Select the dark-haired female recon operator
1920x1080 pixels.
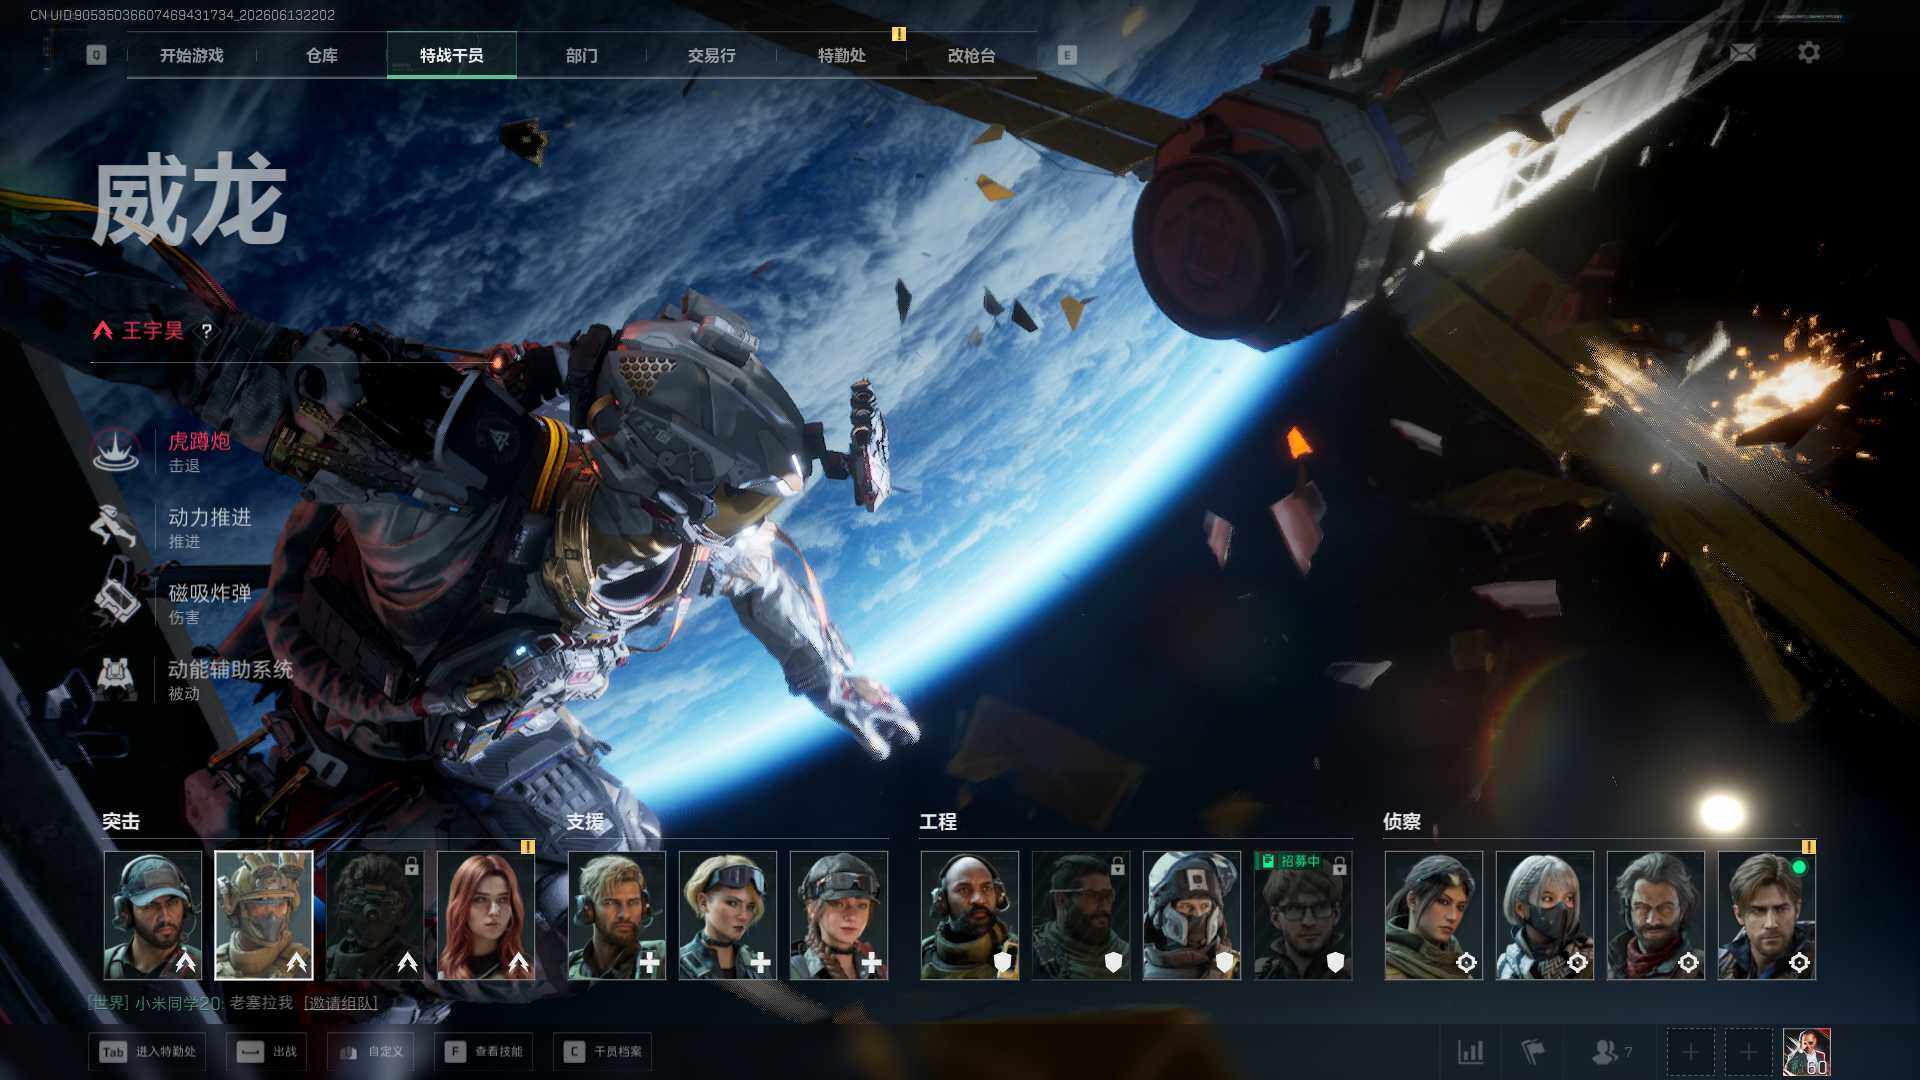click(1434, 915)
